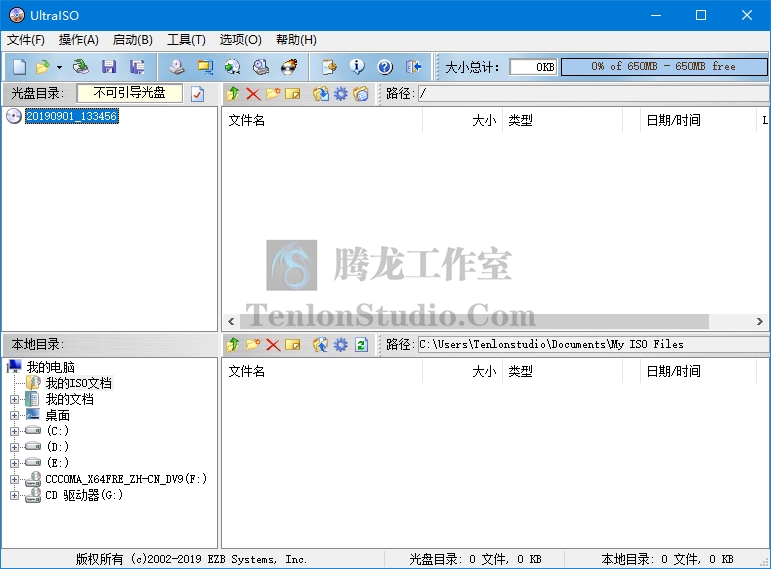
Task: Select the 20190901_133456 disc node
Action: [x=72, y=116]
